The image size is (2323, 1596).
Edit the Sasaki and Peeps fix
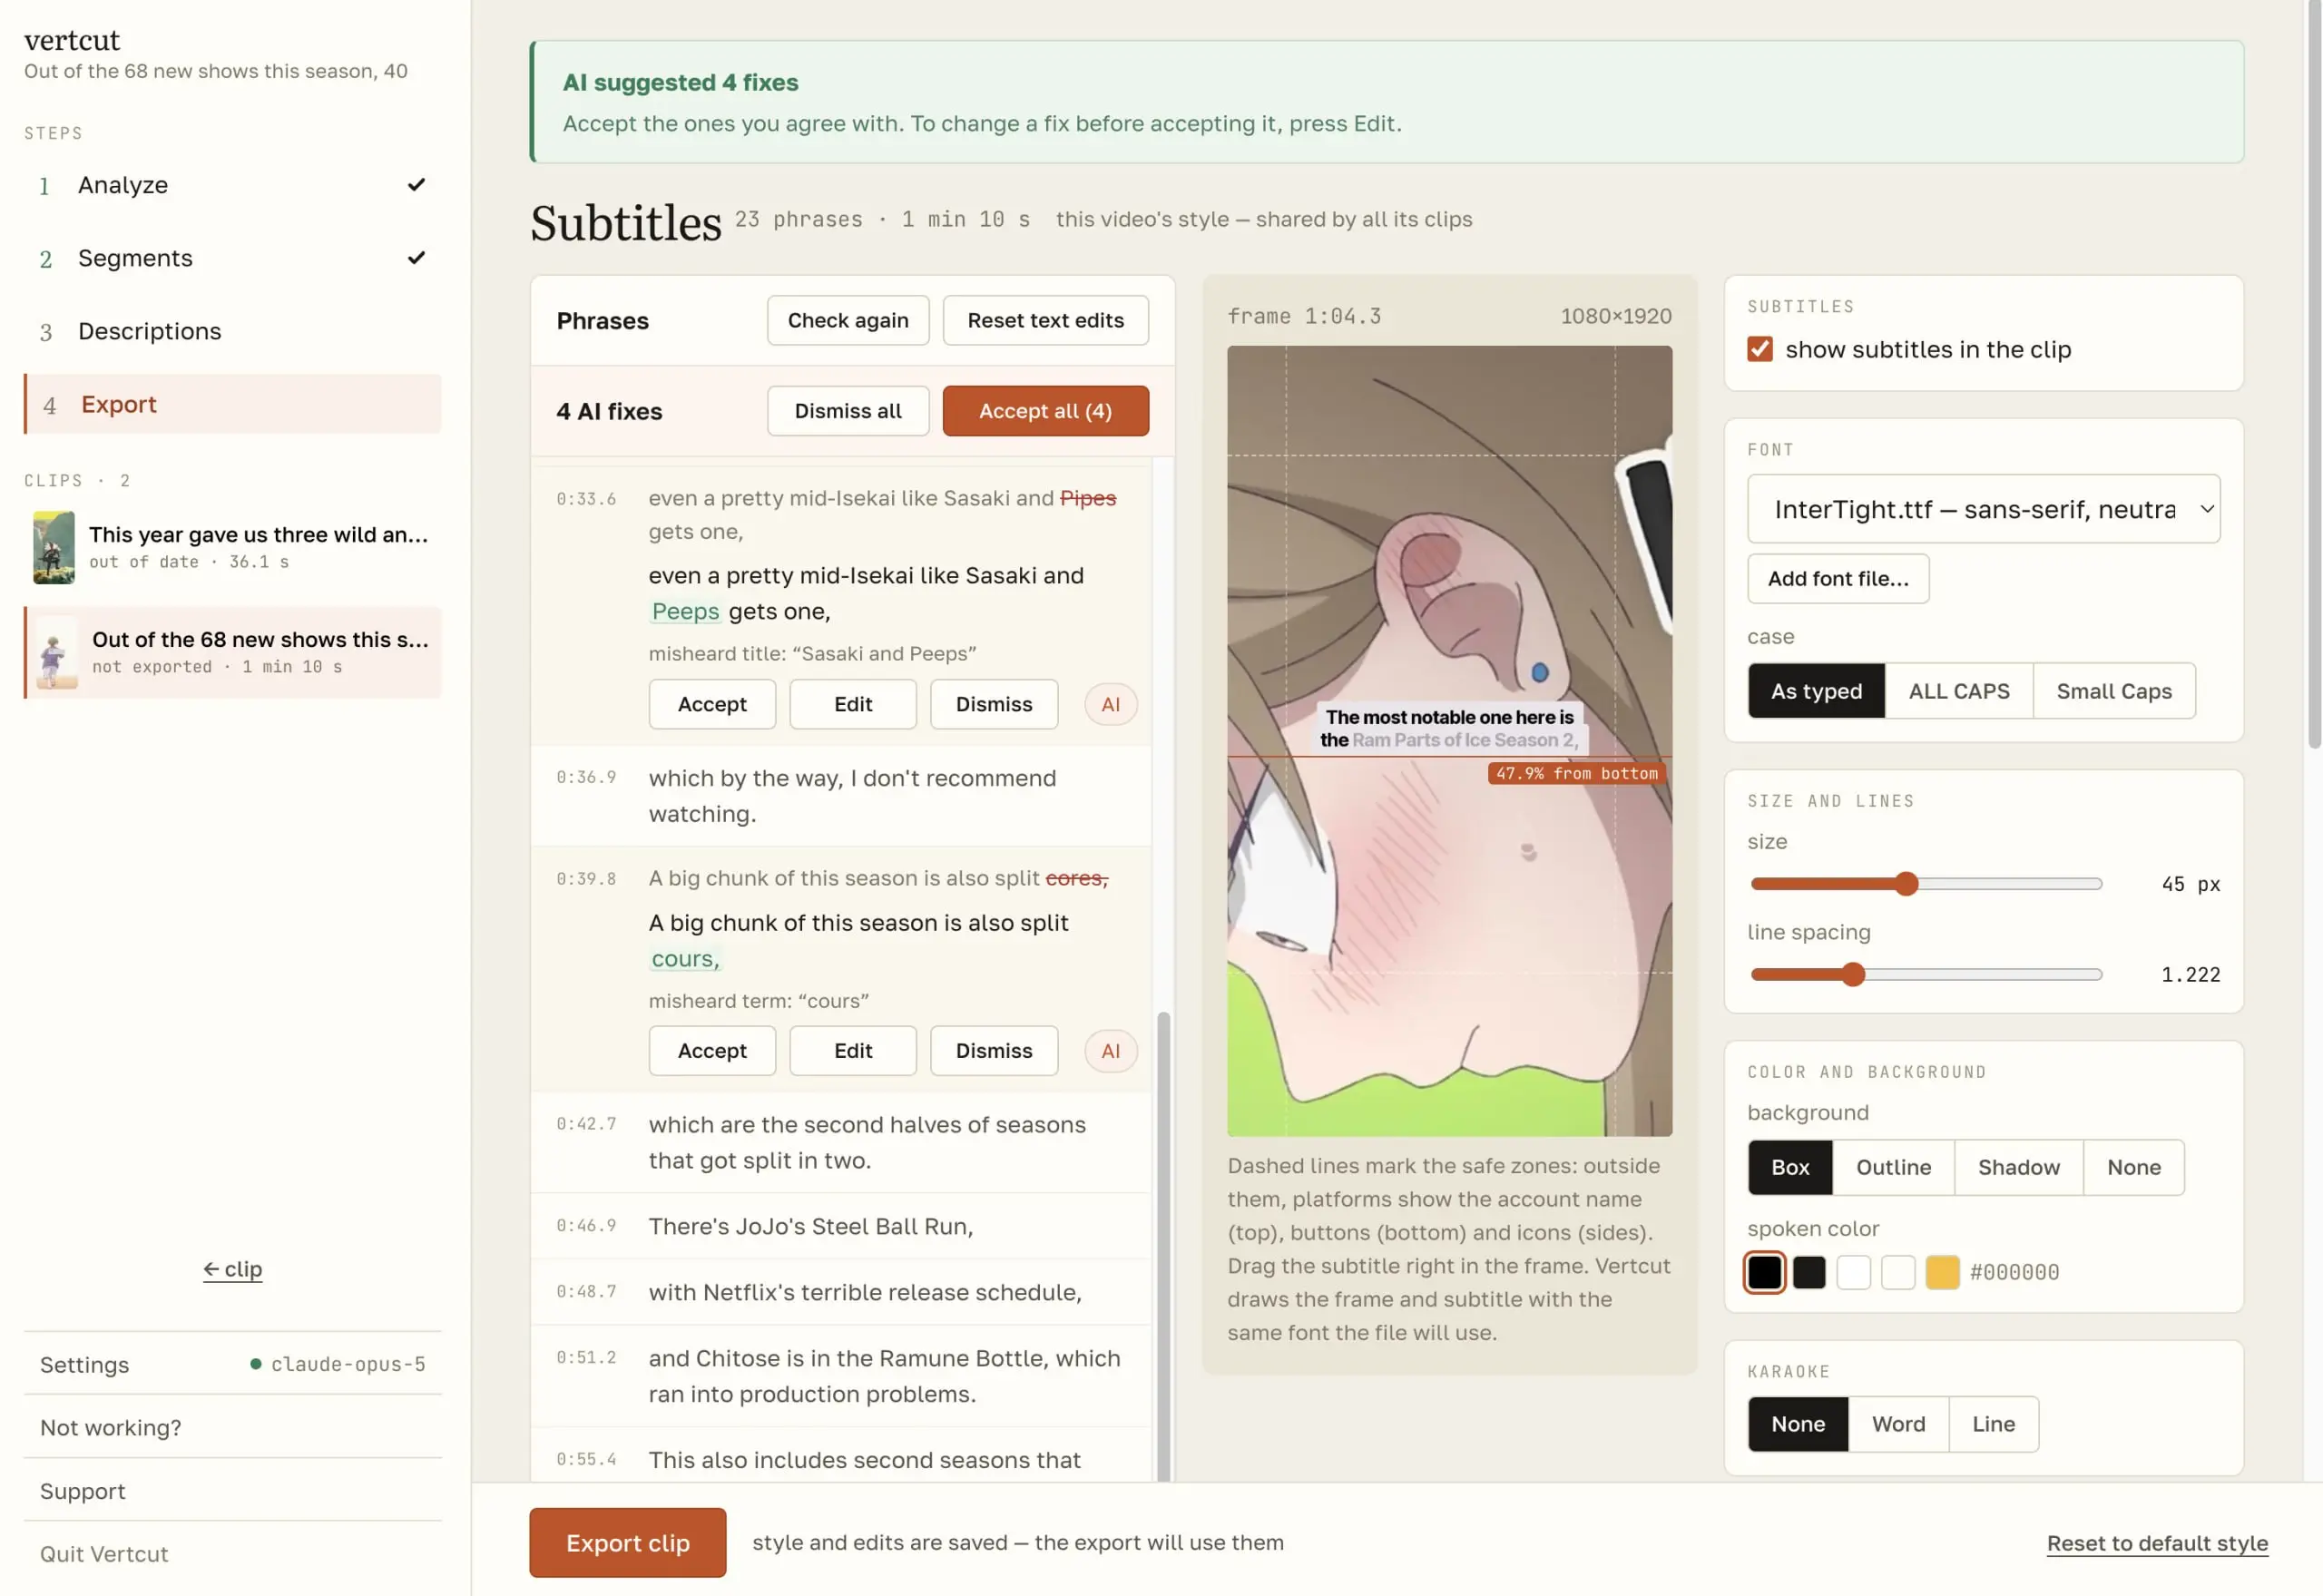coord(852,704)
